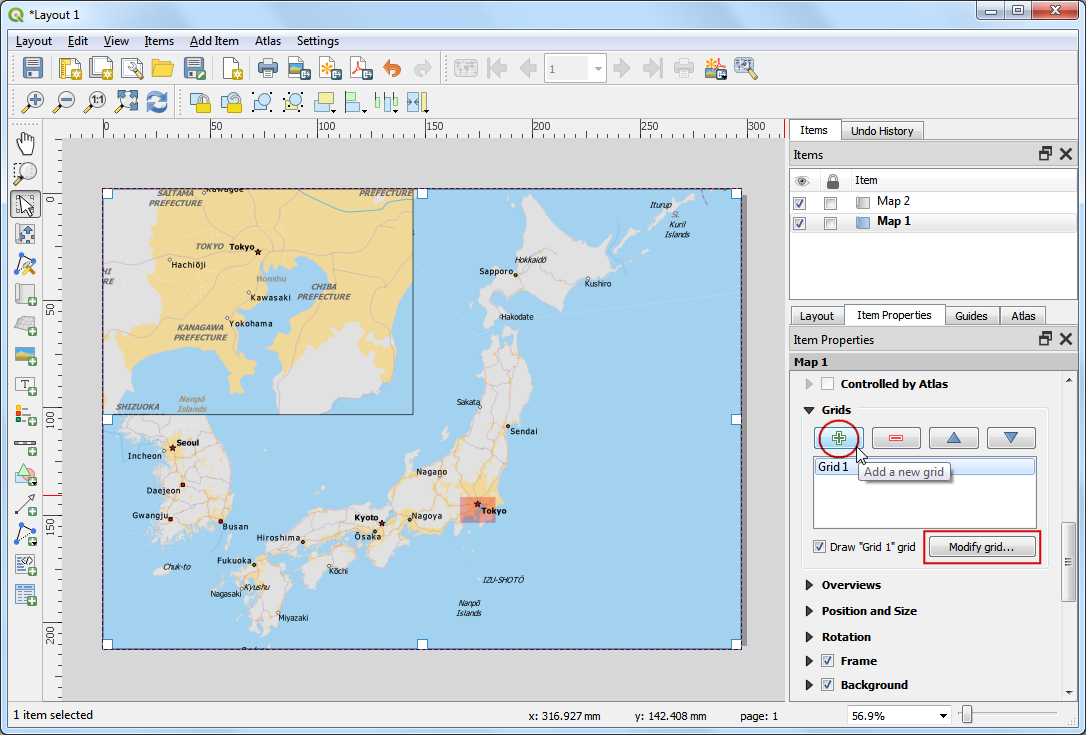
Task: Collapse the Grids section
Action: pyautogui.click(x=809, y=410)
